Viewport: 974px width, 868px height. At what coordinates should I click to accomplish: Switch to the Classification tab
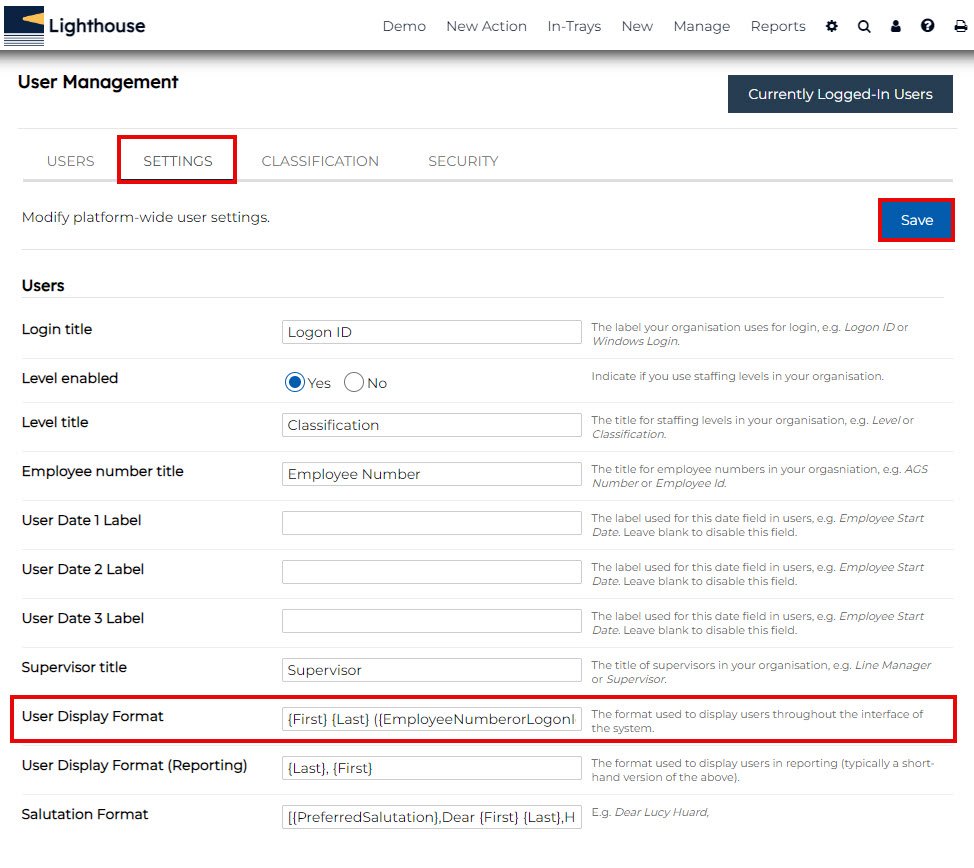(x=320, y=161)
